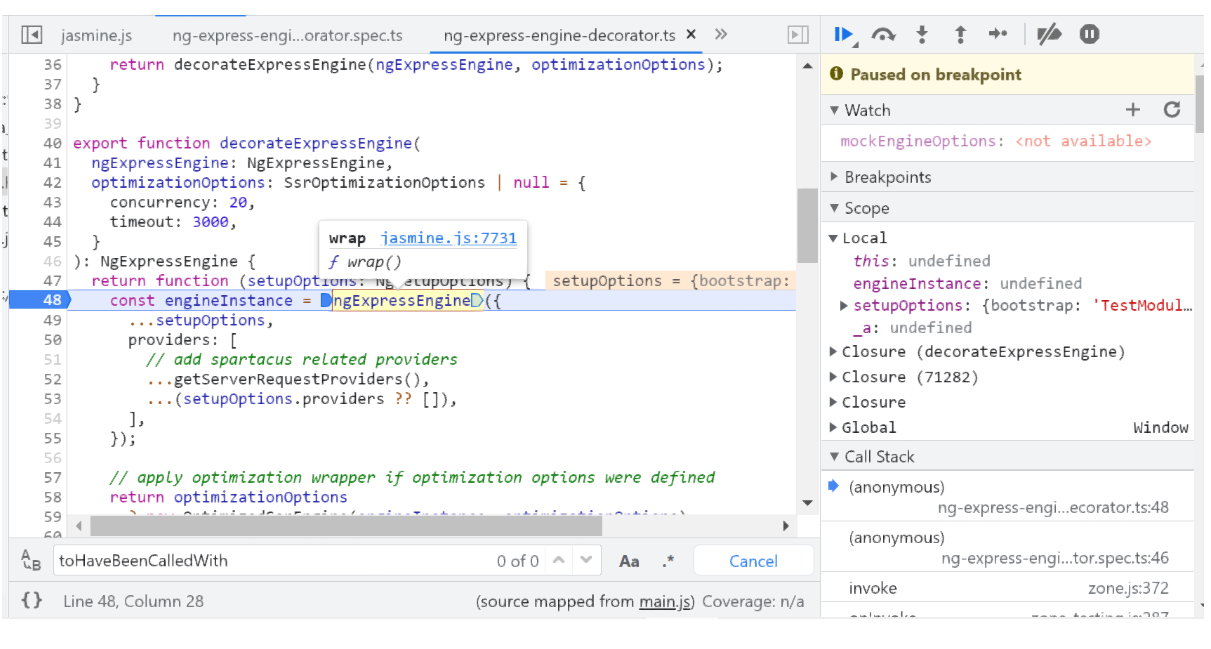Step into next function call
The image size is (1211, 649).
pos(922,35)
